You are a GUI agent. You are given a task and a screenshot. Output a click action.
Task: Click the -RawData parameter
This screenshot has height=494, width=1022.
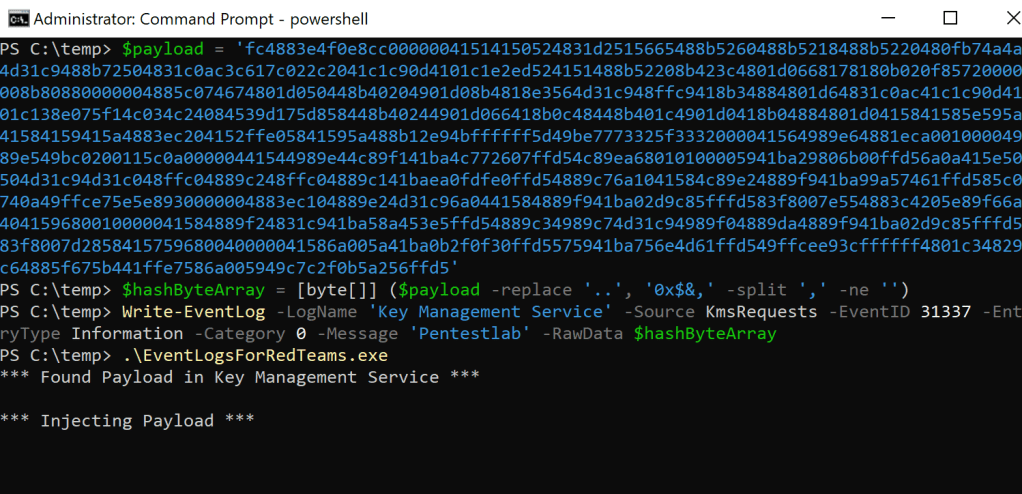pyautogui.click(x=579, y=333)
